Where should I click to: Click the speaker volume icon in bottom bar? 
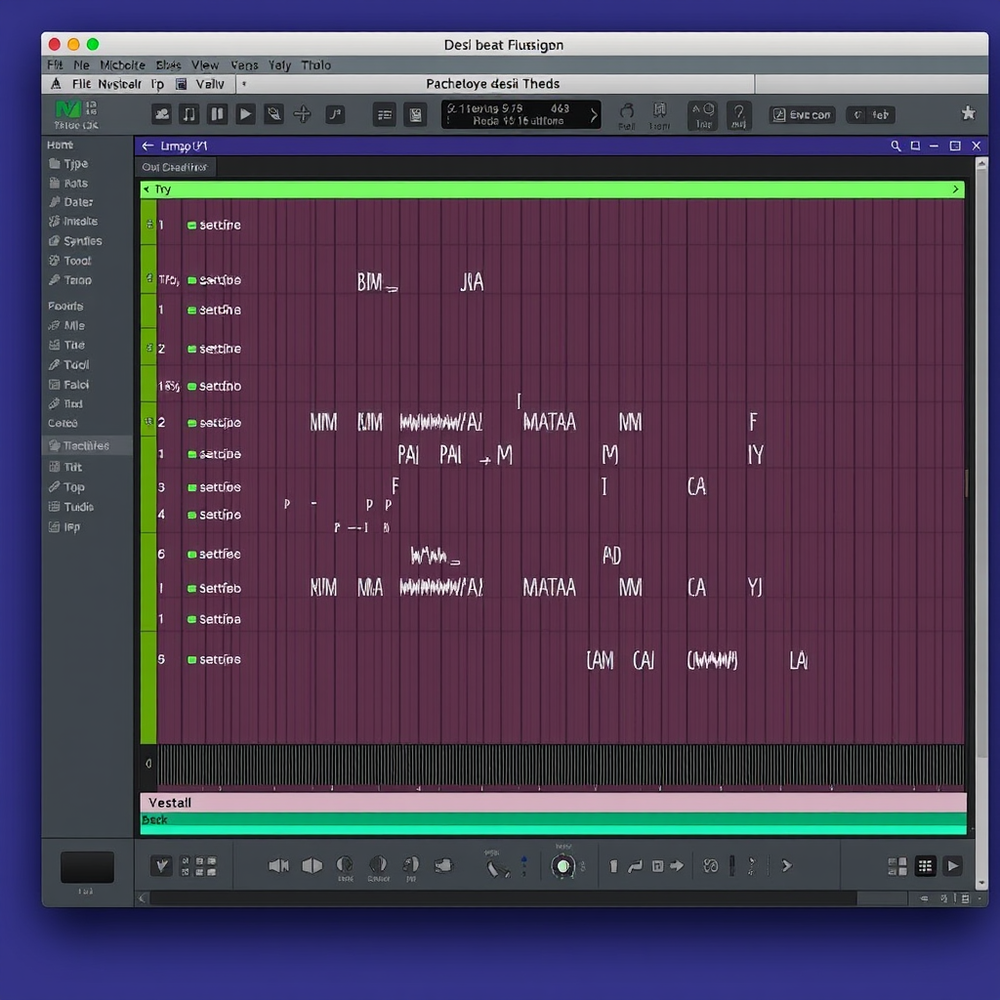279,866
